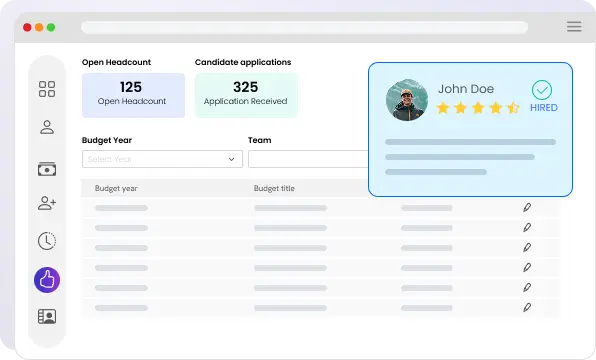Click the Budget Year field label
Viewport: 596px width, 360px height.
pos(107,140)
